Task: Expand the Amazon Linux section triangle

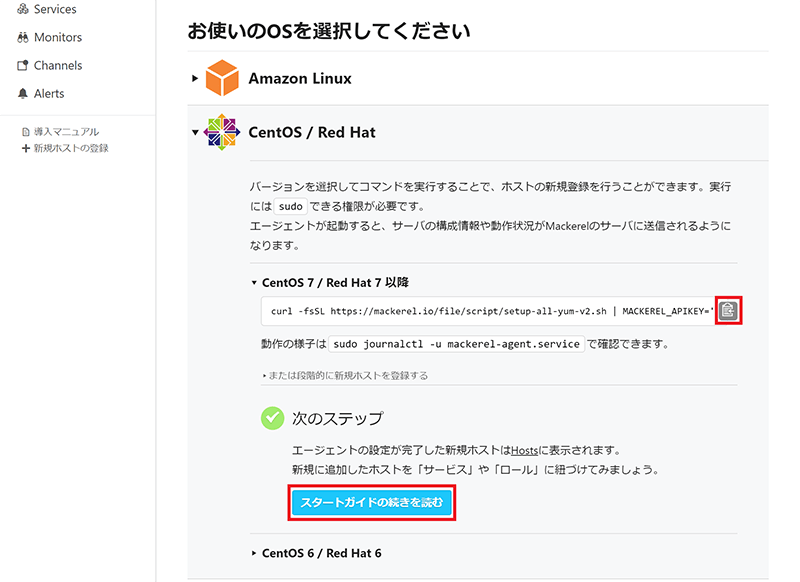Action: [x=195, y=78]
